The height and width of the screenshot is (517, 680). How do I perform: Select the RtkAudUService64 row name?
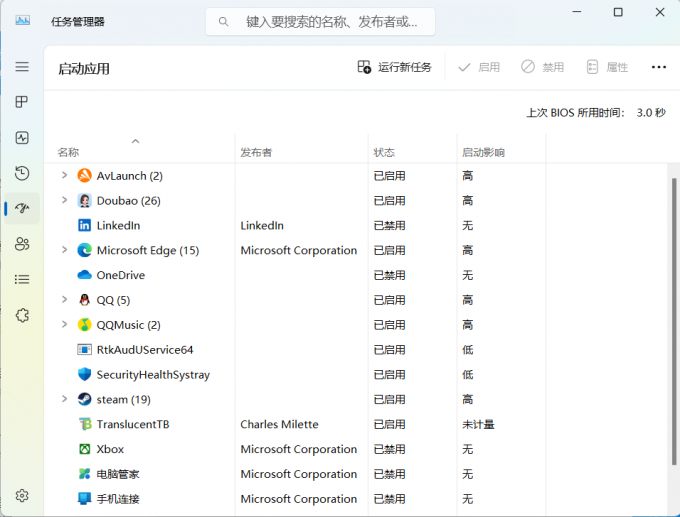[x=145, y=350]
